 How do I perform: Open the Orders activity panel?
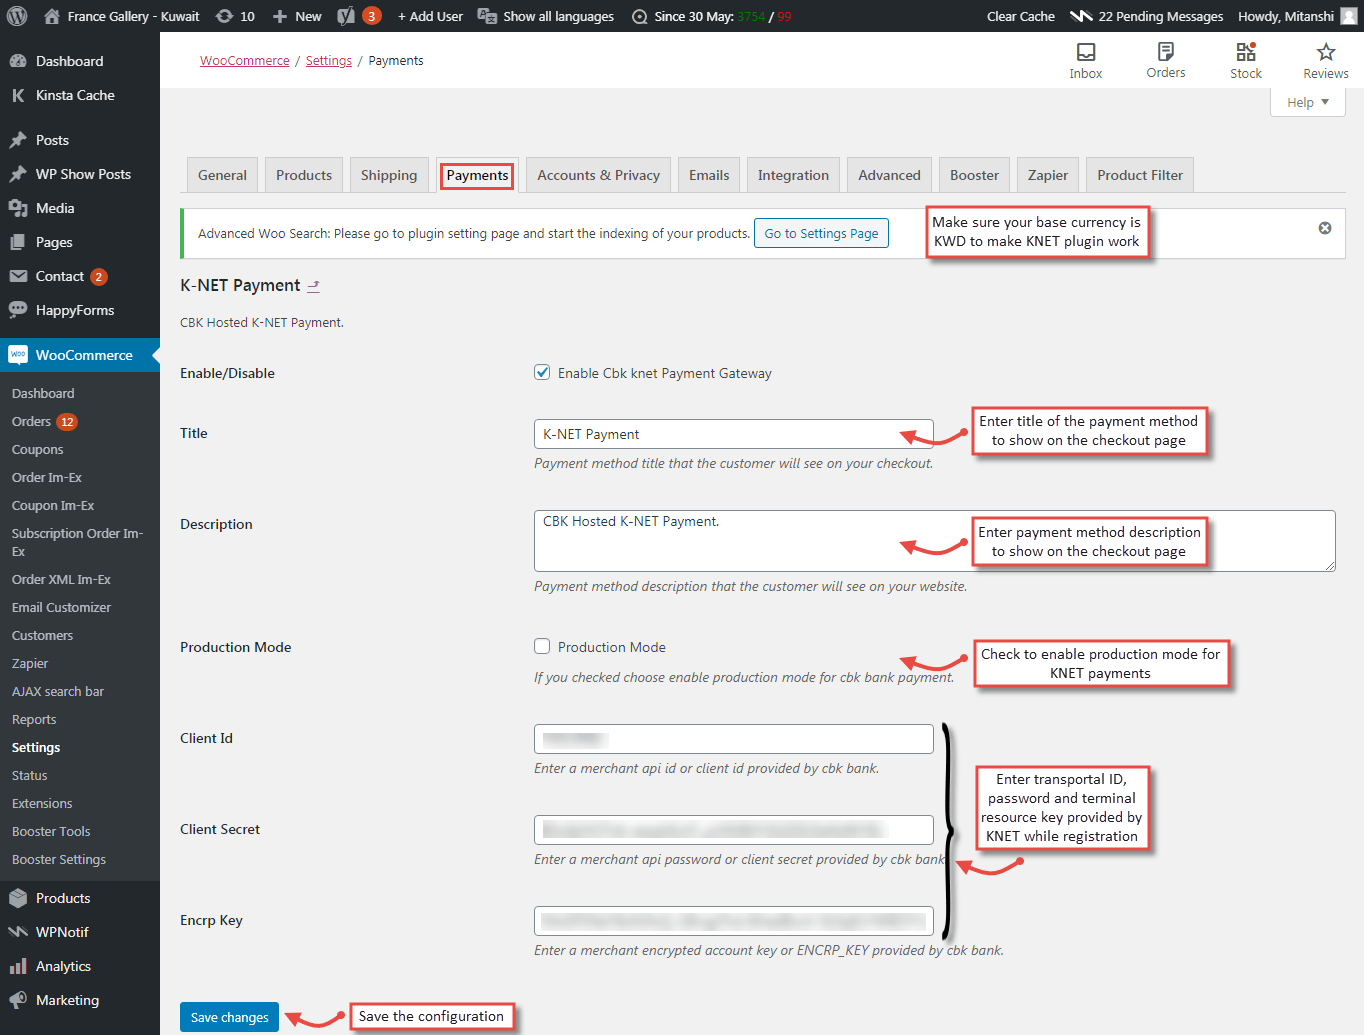pos(1166,60)
